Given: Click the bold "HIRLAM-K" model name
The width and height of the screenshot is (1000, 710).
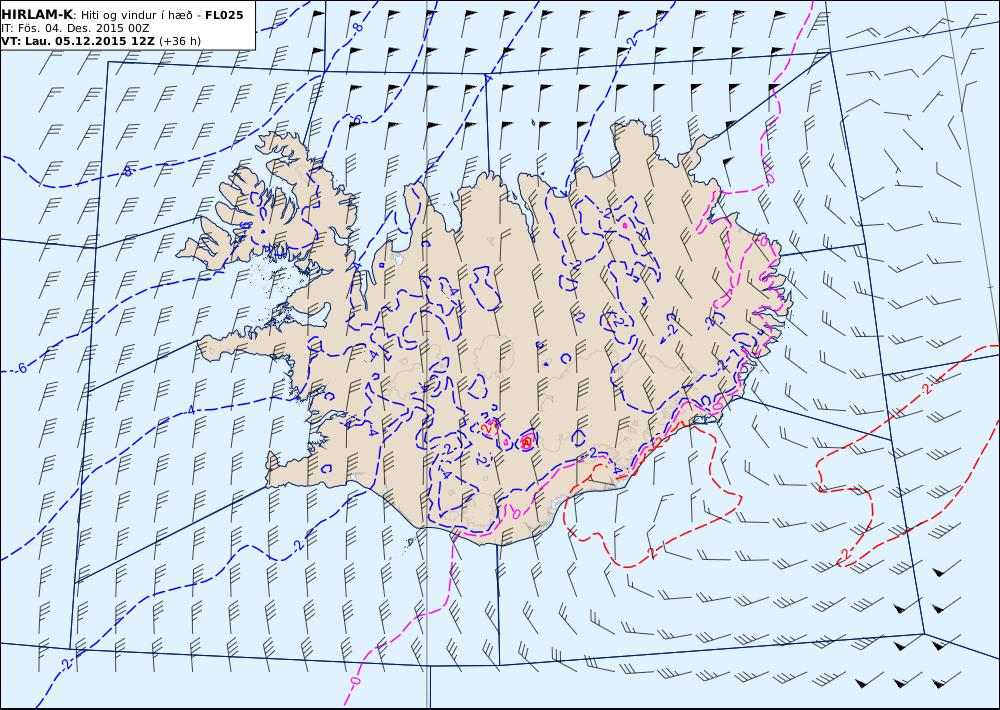Looking at the screenshot, I should point(37,15).
